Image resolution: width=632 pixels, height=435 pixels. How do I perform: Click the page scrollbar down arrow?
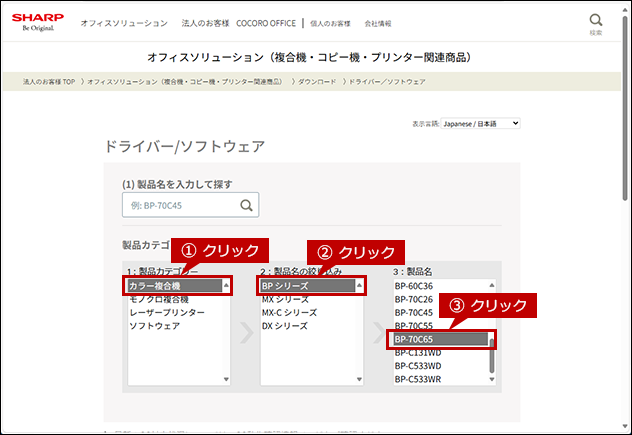626,427
